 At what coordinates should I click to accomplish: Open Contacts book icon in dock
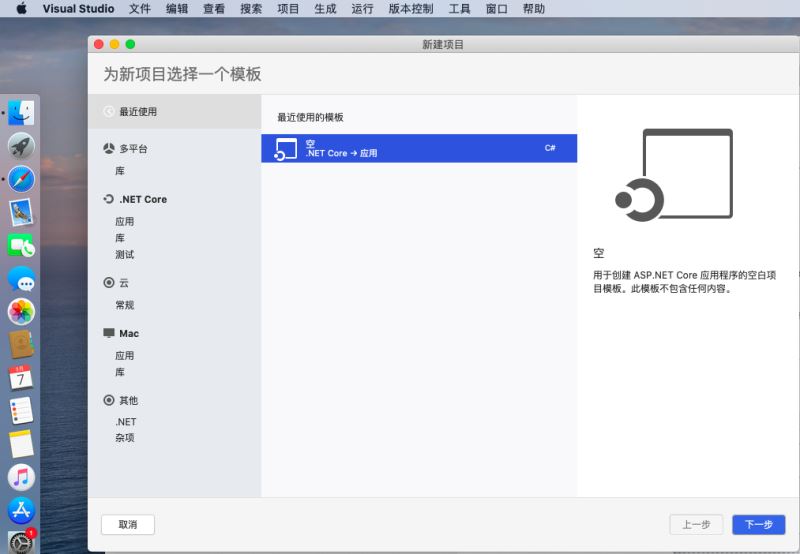tap(21, 345)
